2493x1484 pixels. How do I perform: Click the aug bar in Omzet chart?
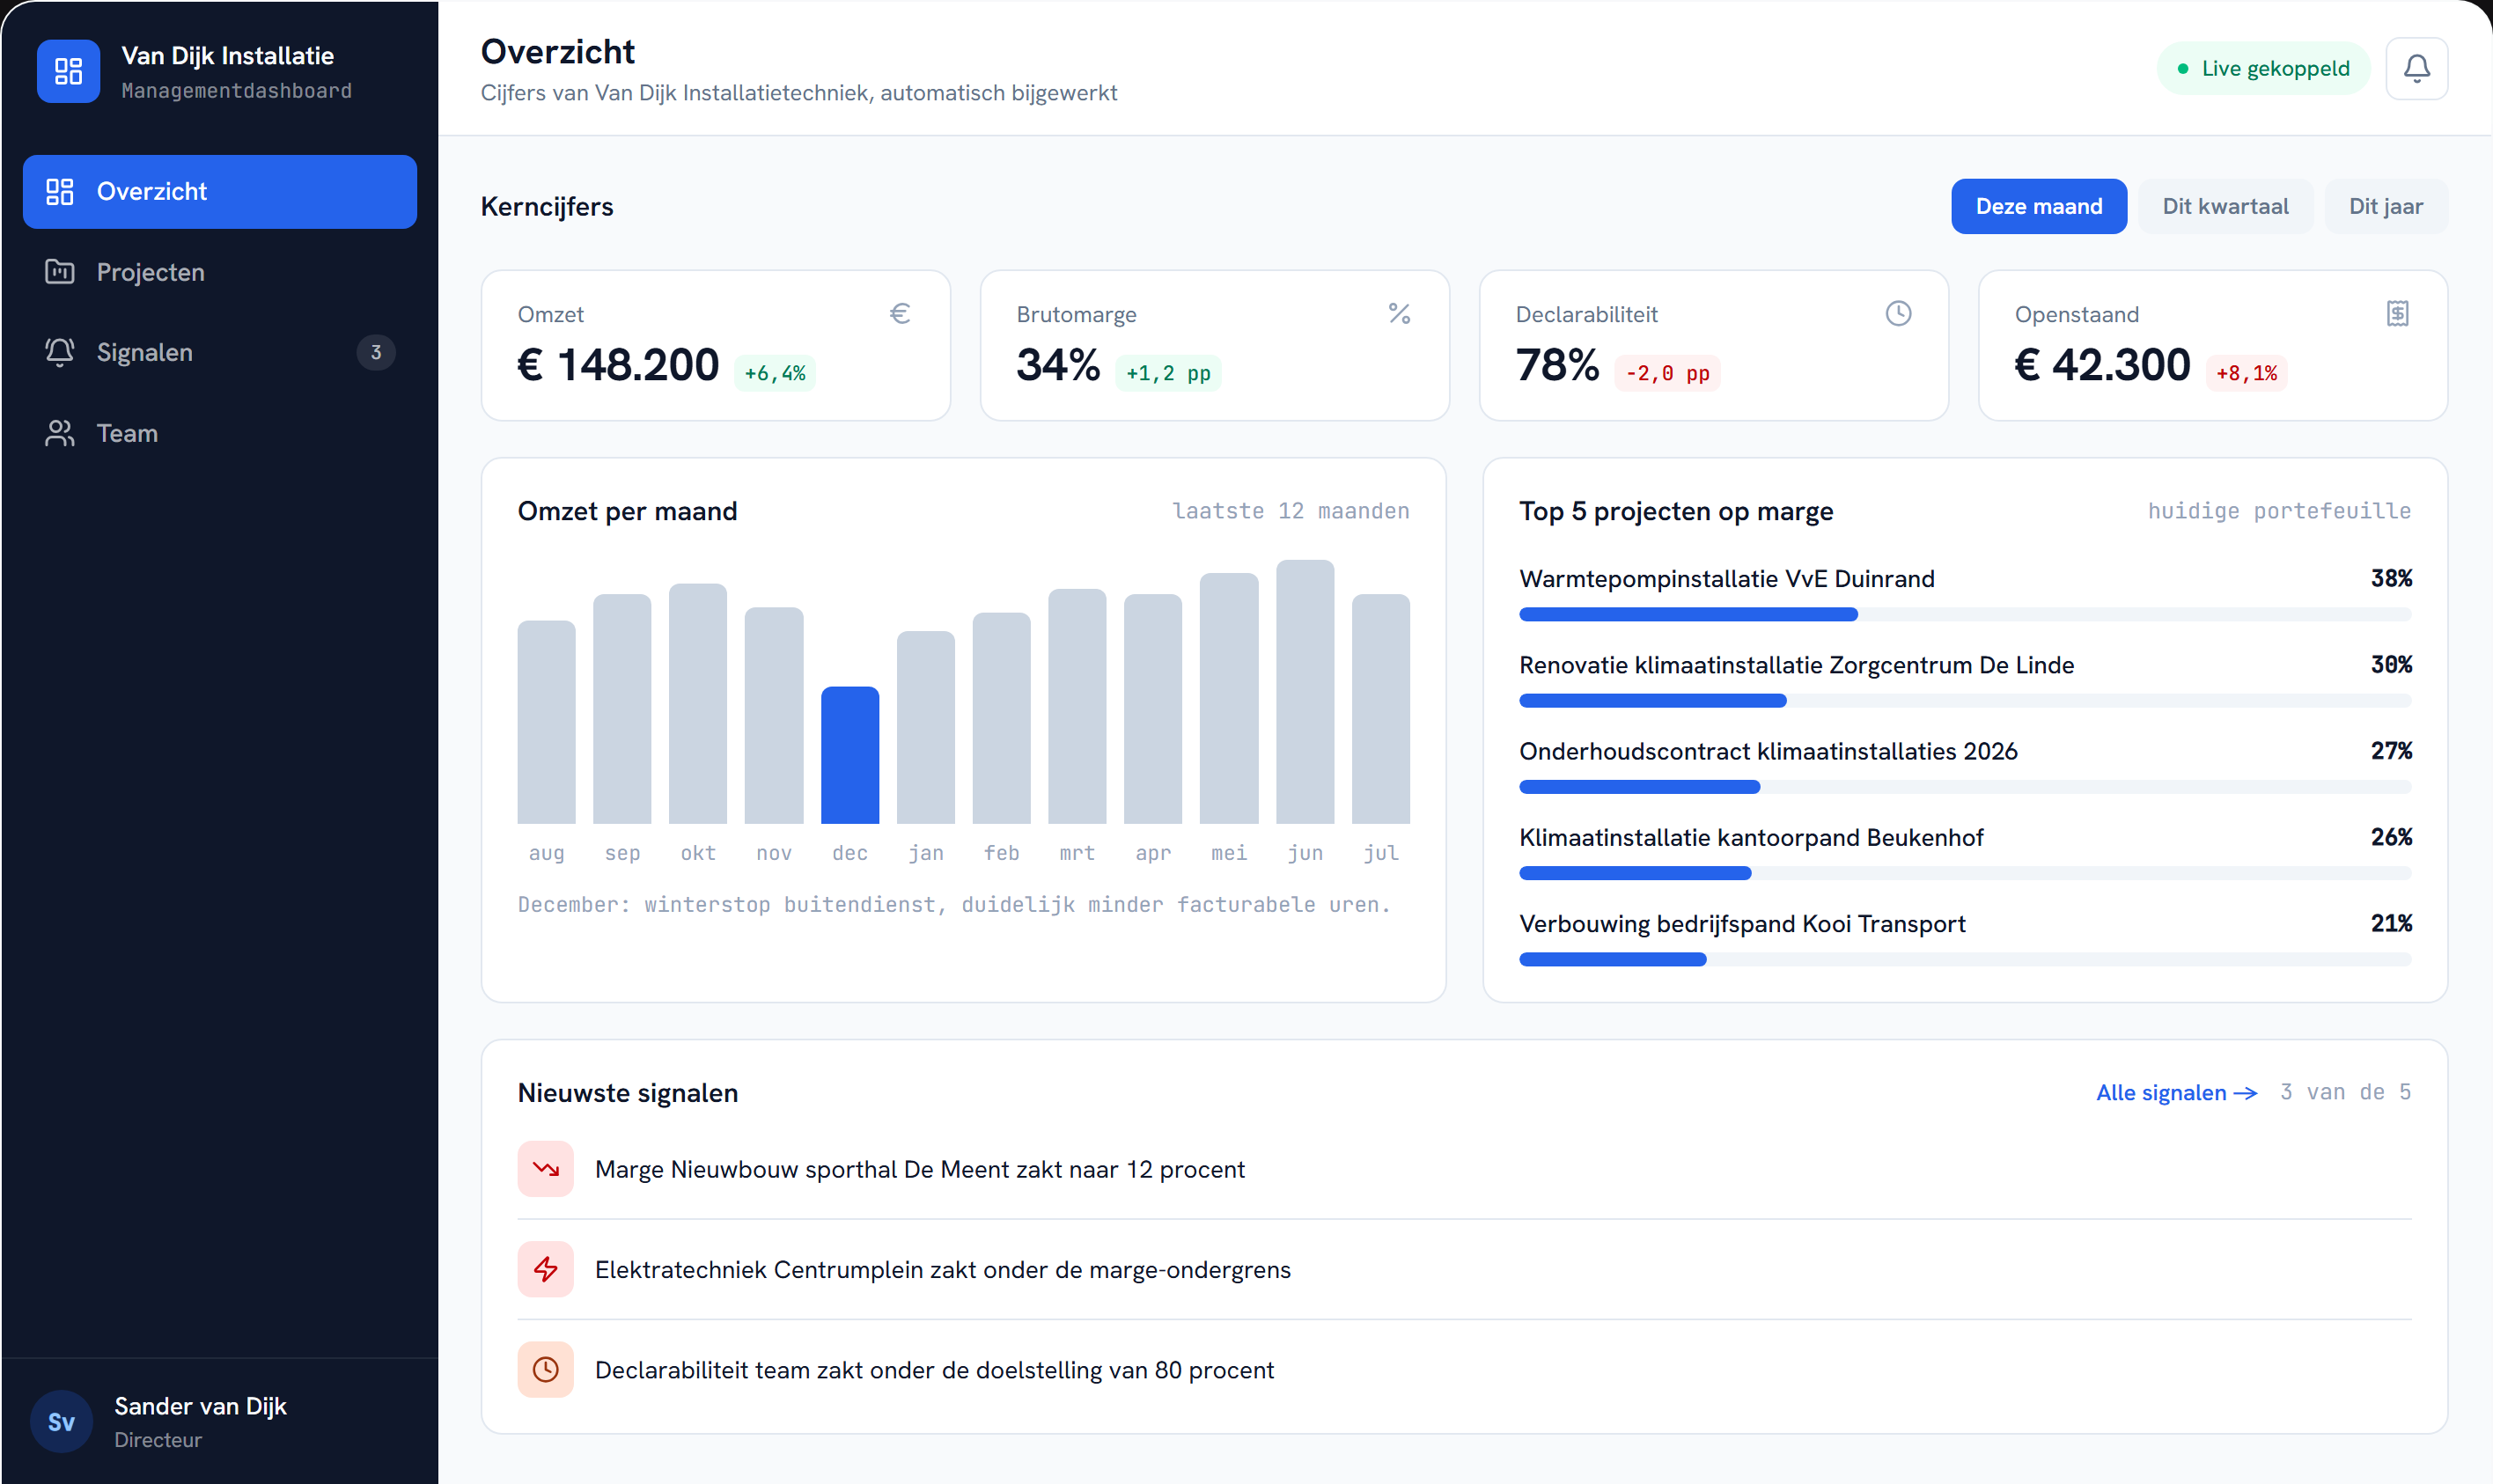pyautogui.click(x=546, y=722)
